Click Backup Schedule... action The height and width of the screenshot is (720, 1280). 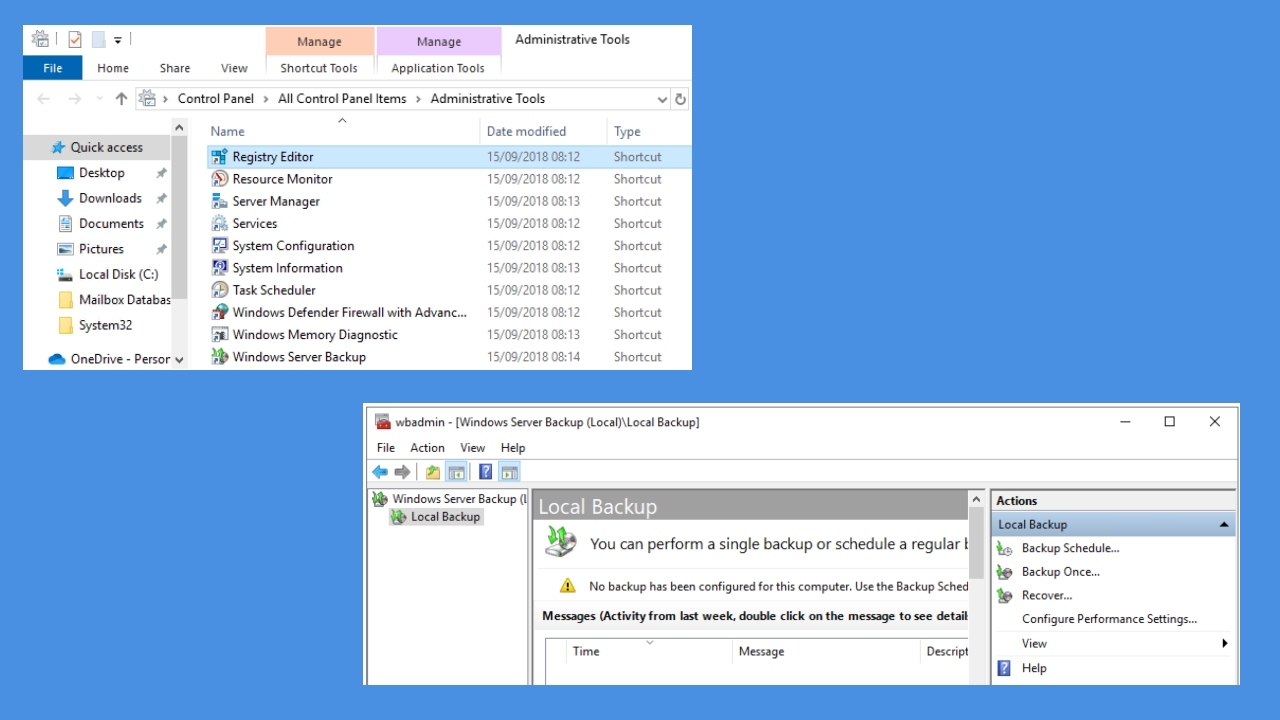(x=1070, y=548)
